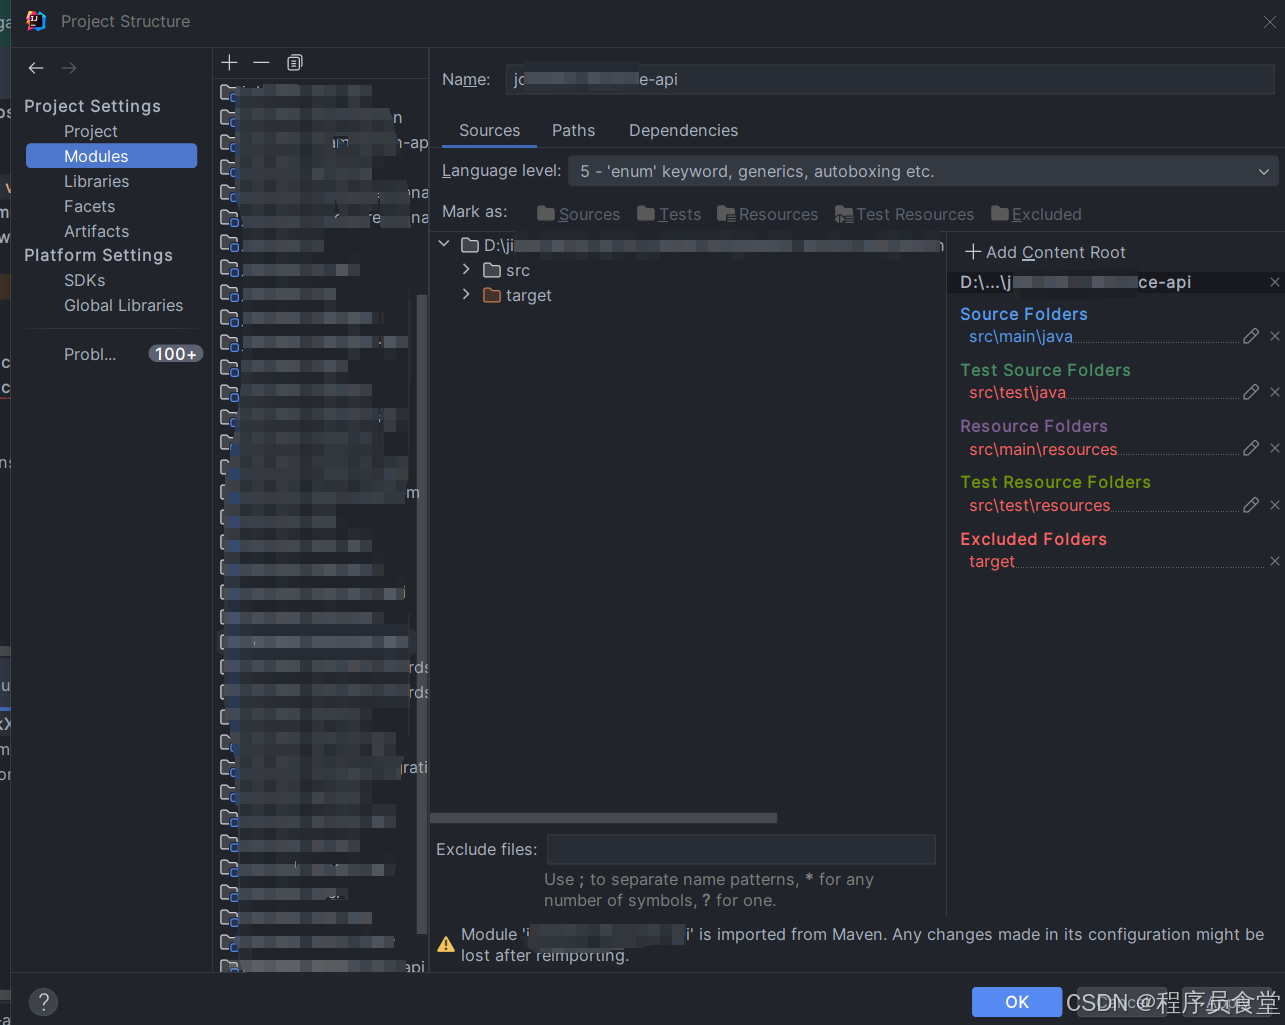Mark selected folder as Sources

pos(578,213)
